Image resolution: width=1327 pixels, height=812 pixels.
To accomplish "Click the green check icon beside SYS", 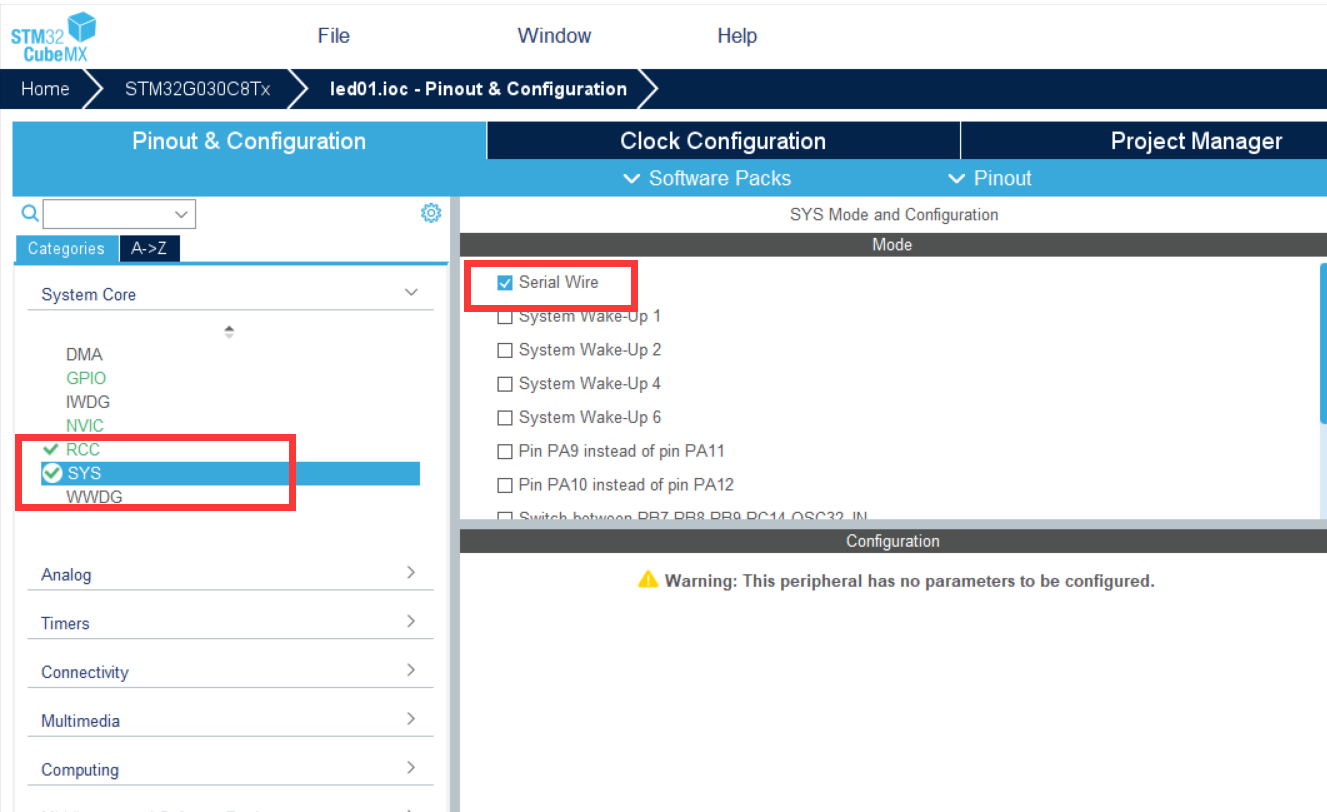I will tap(52, 473).
